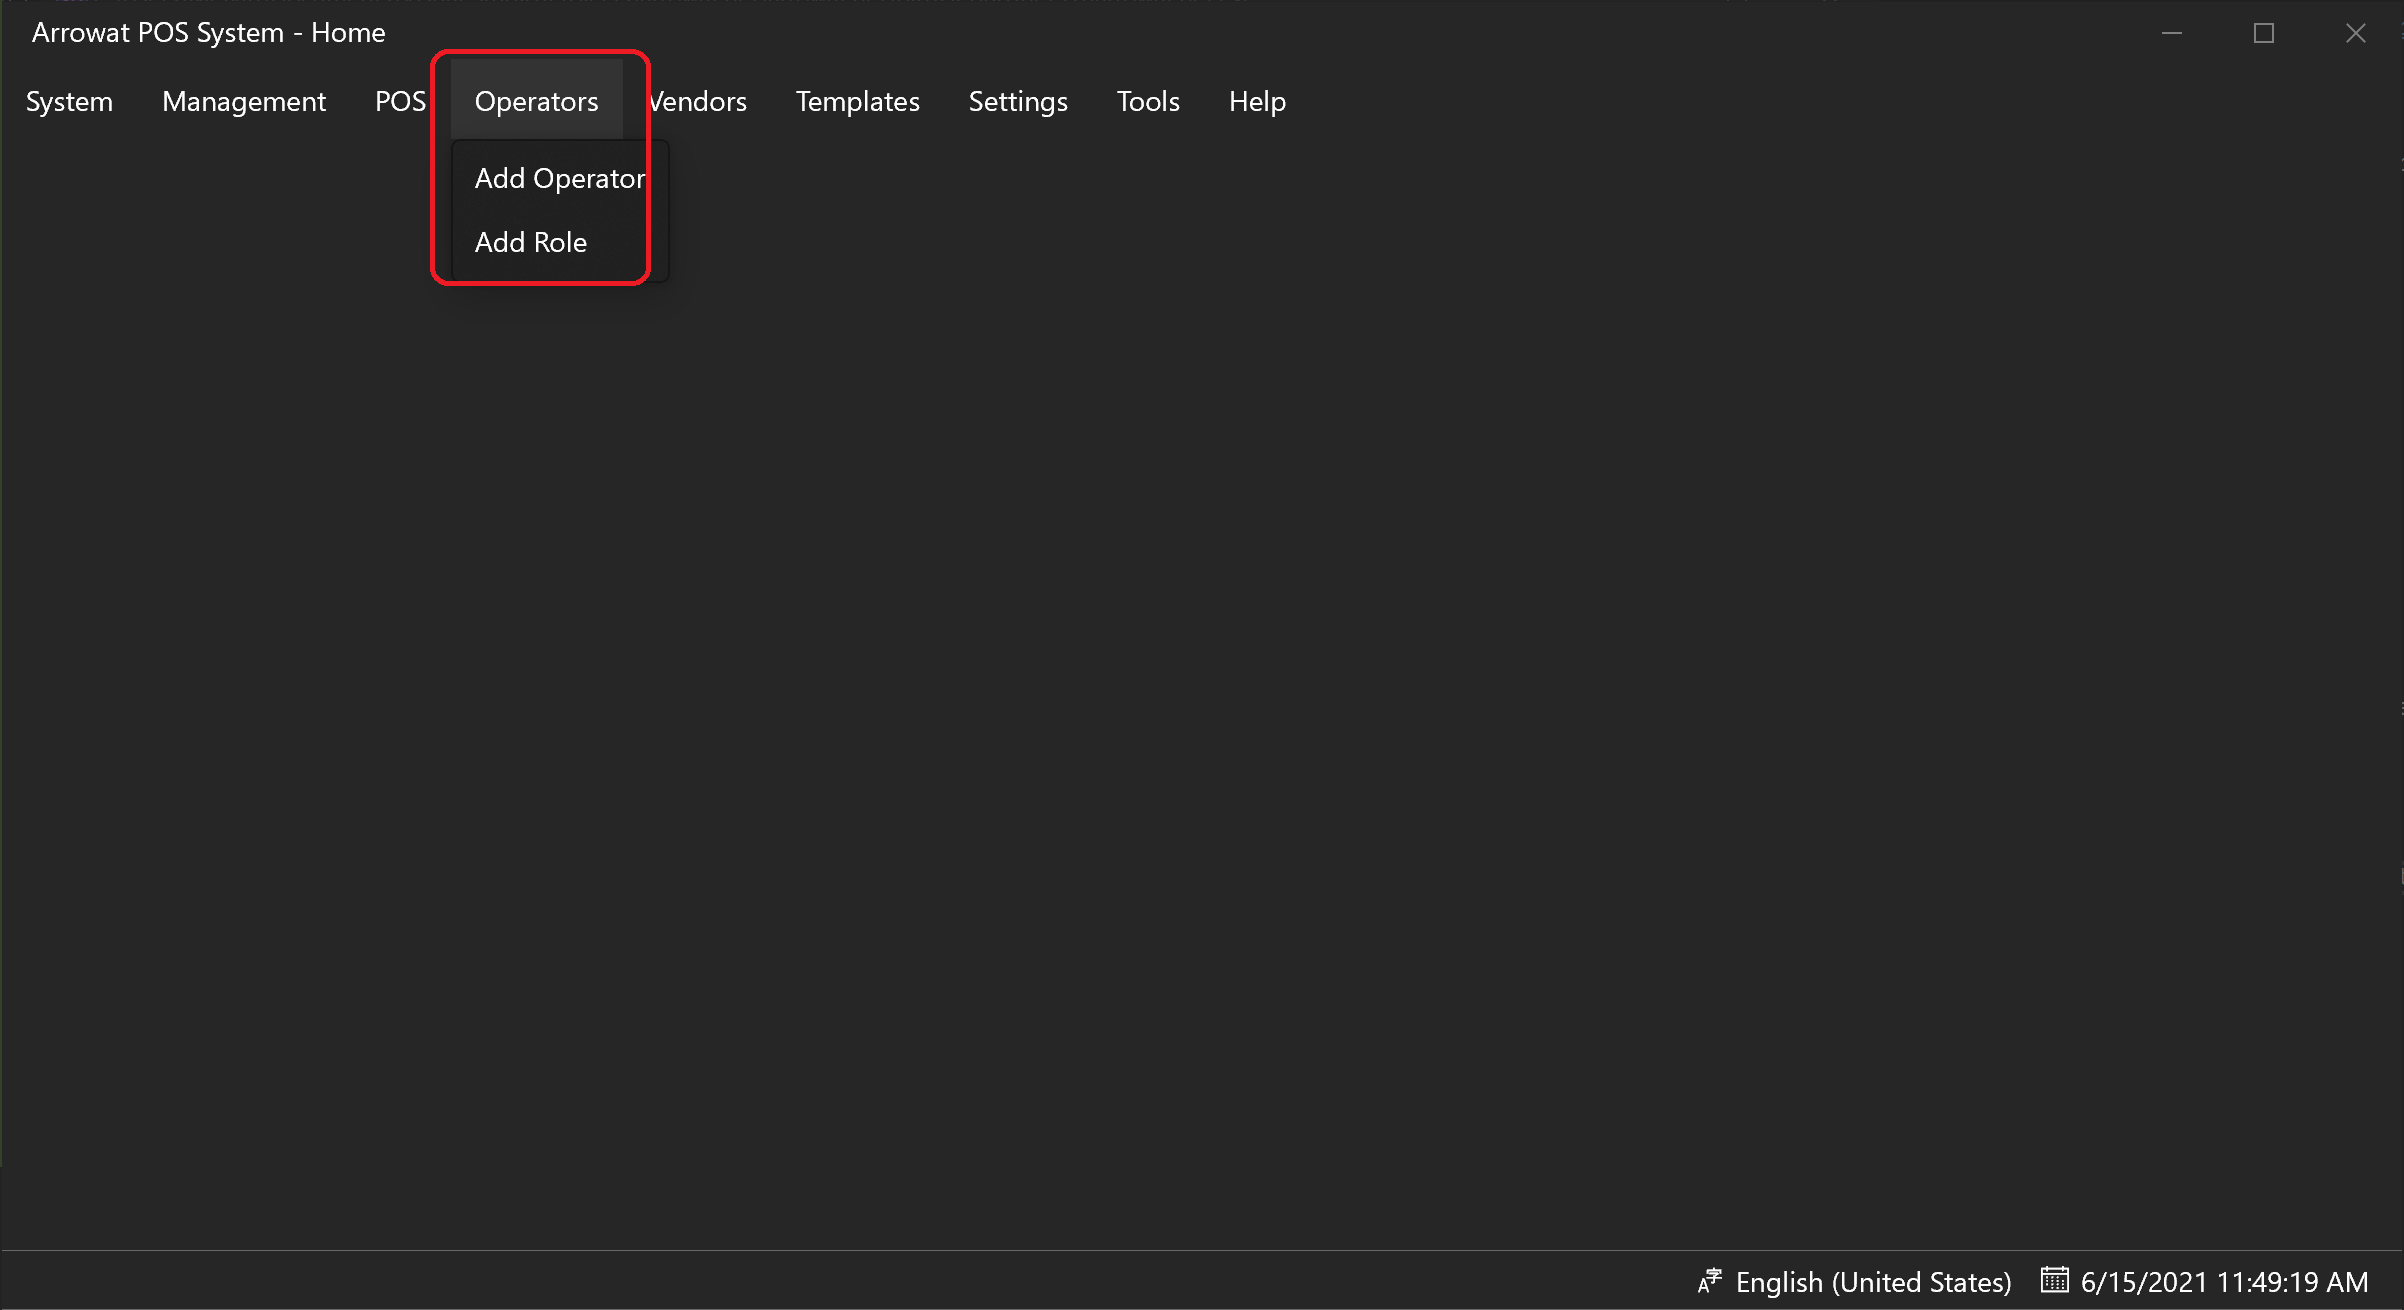2404x1310 pixels.
Task: Choose Add Operator from the dropdown
Action: coord(560,178)
